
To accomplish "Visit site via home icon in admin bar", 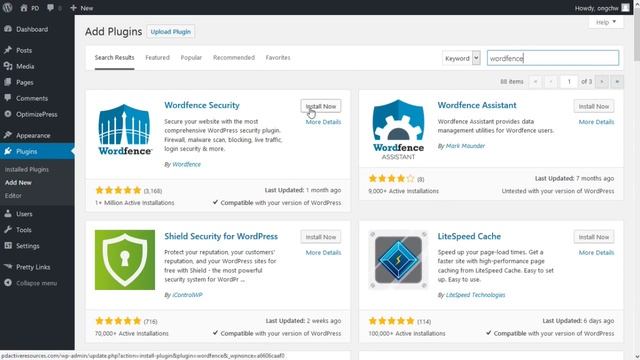I will click(24, 8).
